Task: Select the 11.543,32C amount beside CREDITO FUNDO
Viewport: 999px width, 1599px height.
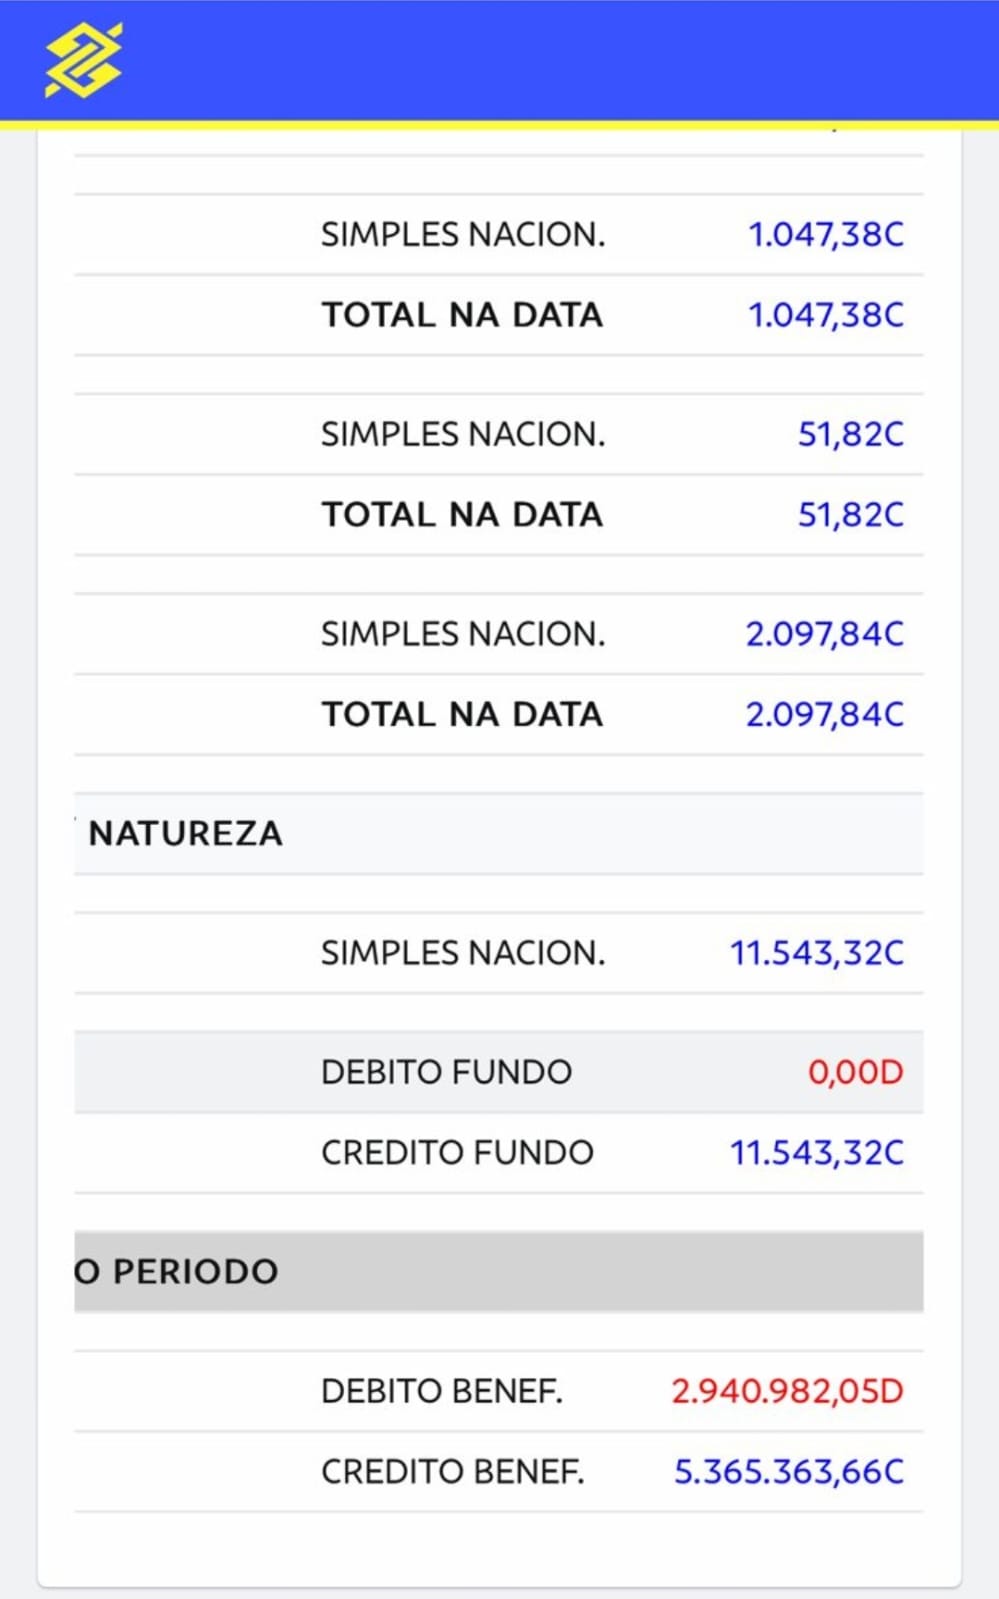Action: coord(816,1152)
